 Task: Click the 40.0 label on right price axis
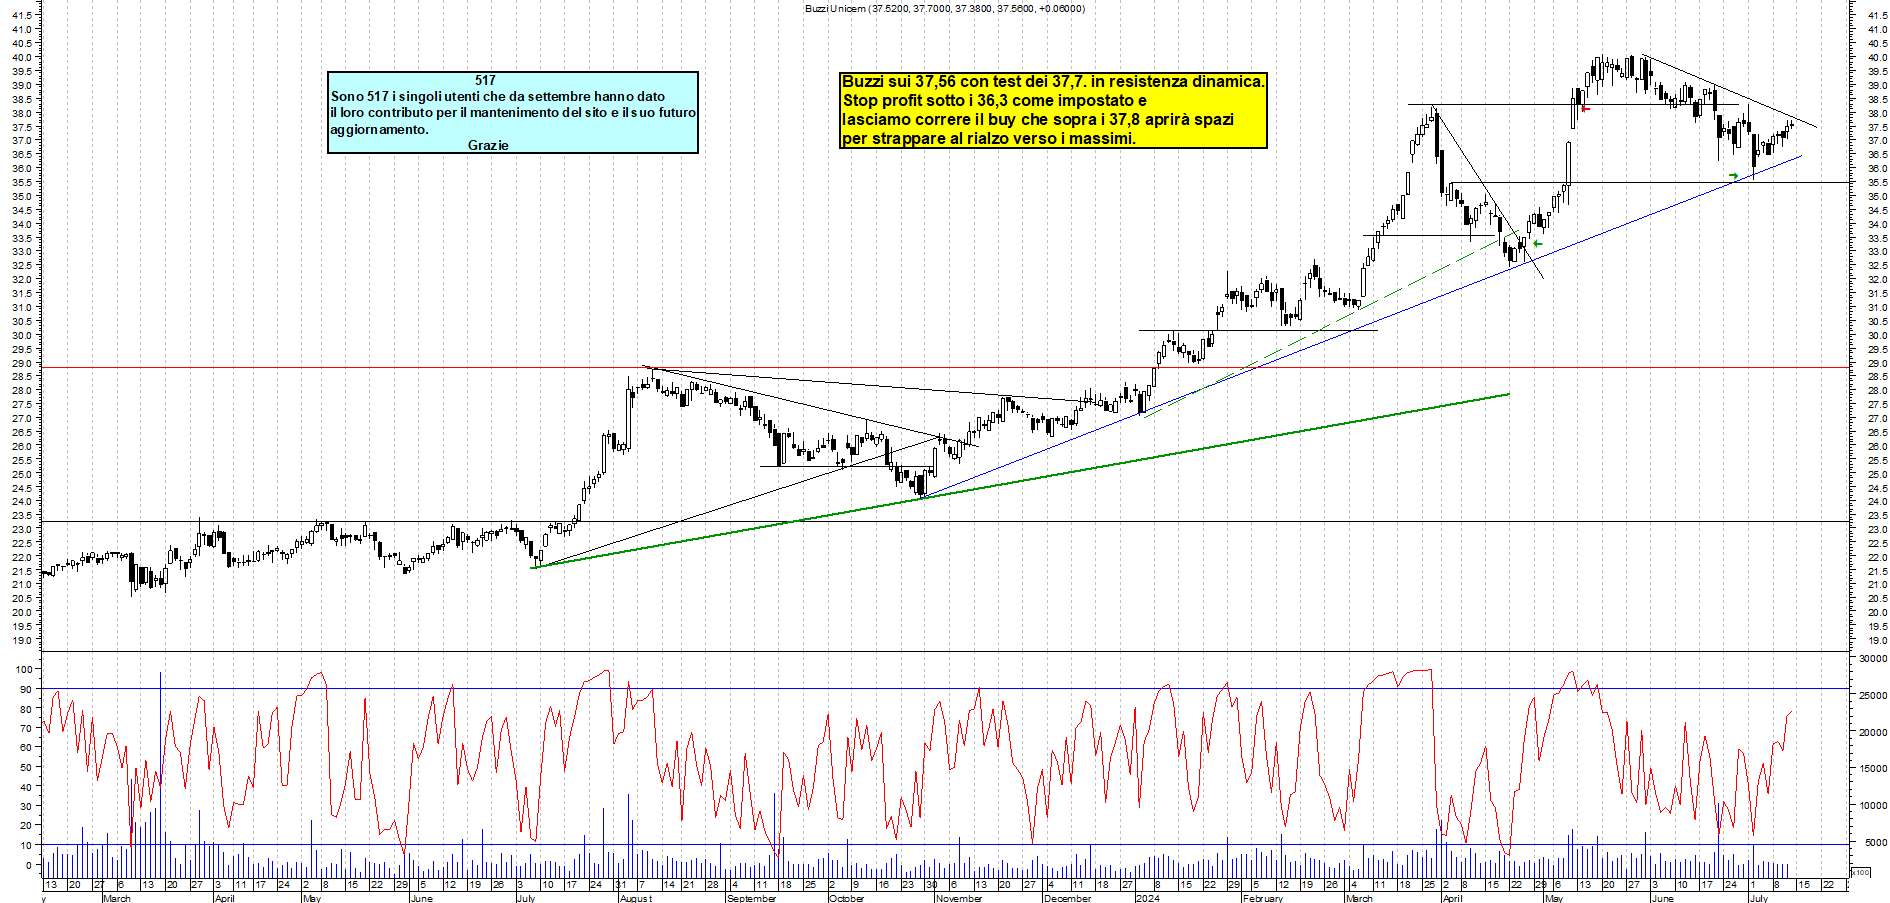(x=1877, y=57)
